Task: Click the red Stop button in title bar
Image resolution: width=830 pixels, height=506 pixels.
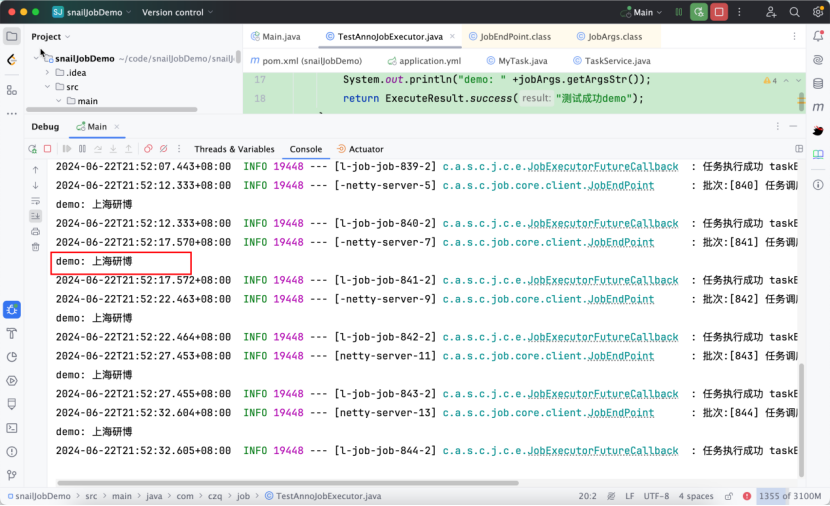Action: (x=719, y=12)
